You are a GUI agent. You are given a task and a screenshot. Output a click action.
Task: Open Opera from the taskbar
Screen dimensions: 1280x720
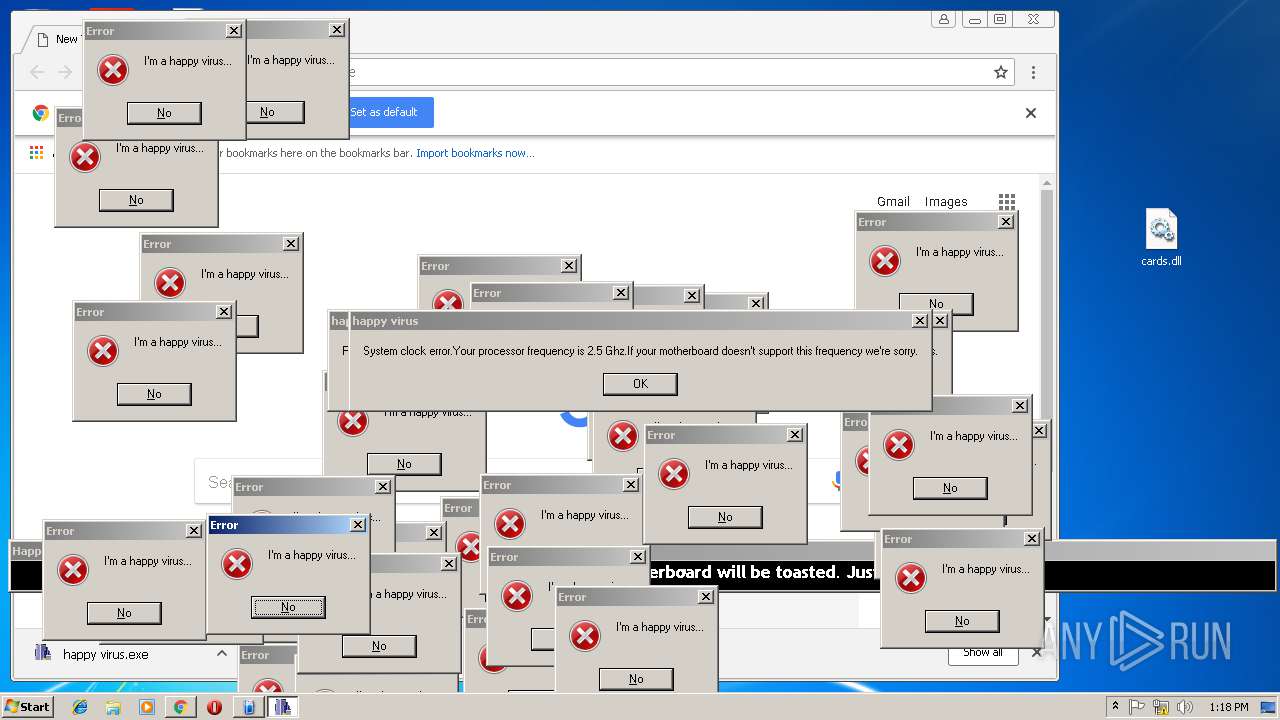click(x=214, y=707)
